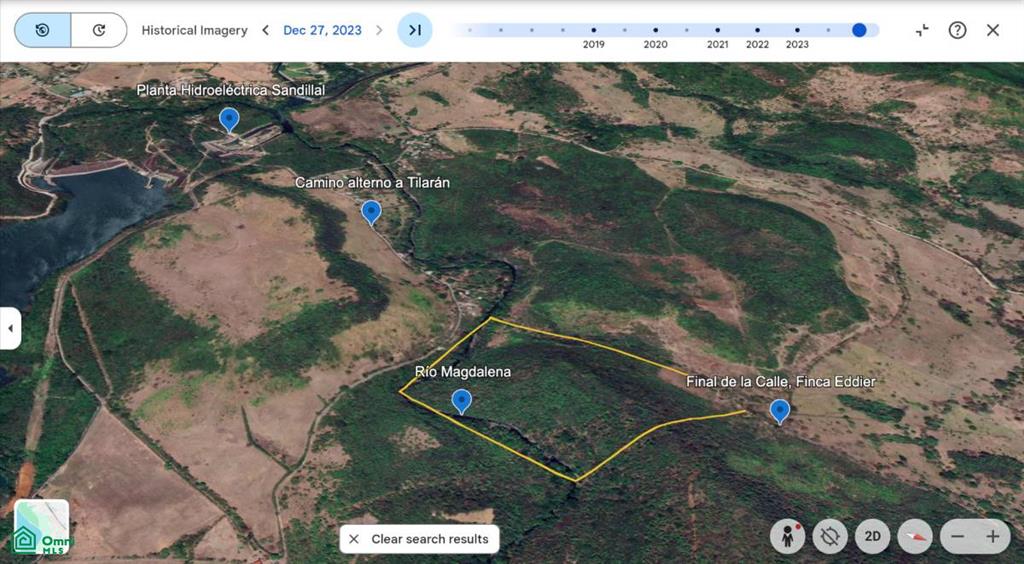Screen dimensions: 1024x564
Task: Collapse the historical imagery toolbar
Action: click(x=922, y=30)
